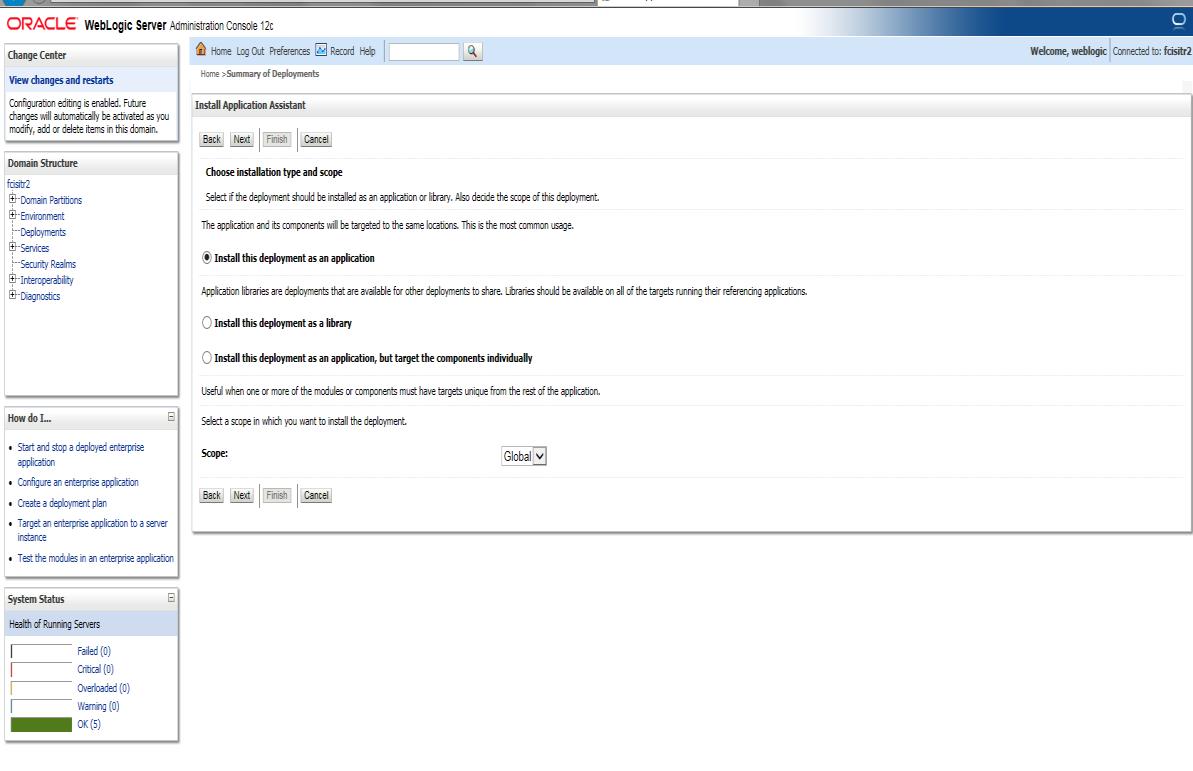Open Domain Partitions in Domain Structure

[x=51, y=200]
